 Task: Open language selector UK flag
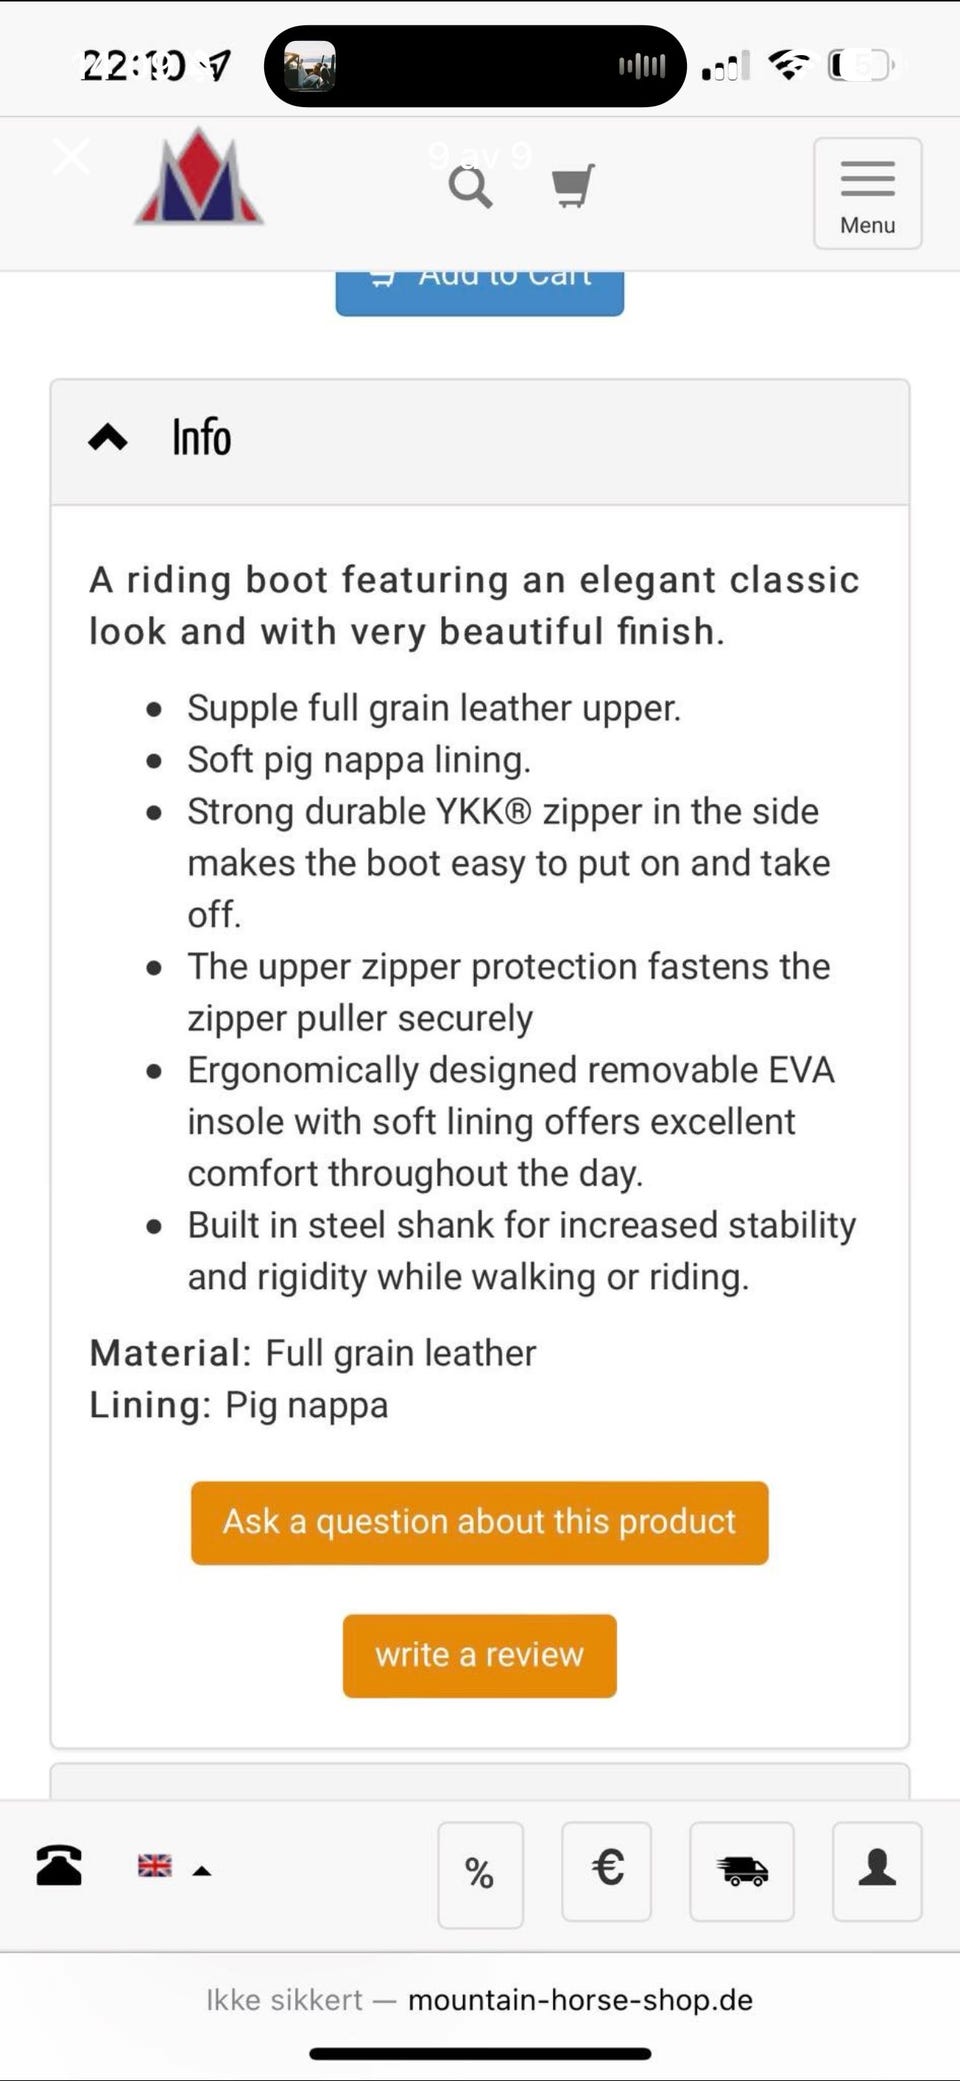coord(155,1865)
